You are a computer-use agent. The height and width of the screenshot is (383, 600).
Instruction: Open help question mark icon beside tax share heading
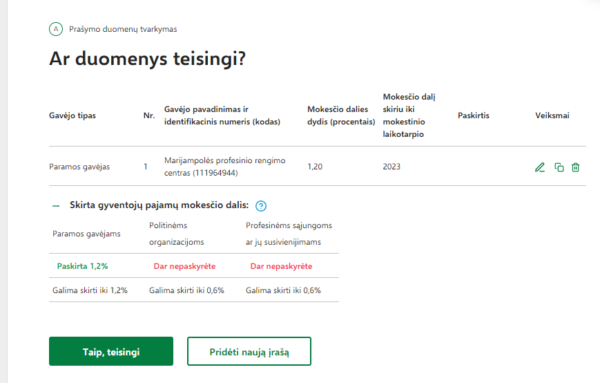(261, 206)
